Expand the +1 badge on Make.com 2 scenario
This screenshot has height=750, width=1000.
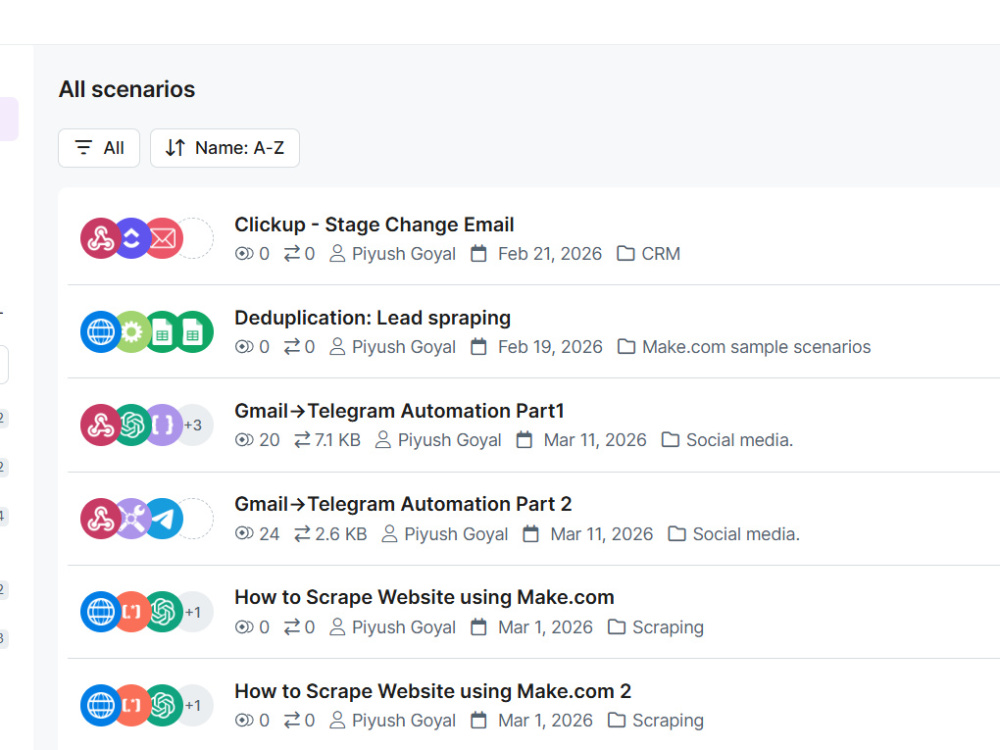point(193,705)
